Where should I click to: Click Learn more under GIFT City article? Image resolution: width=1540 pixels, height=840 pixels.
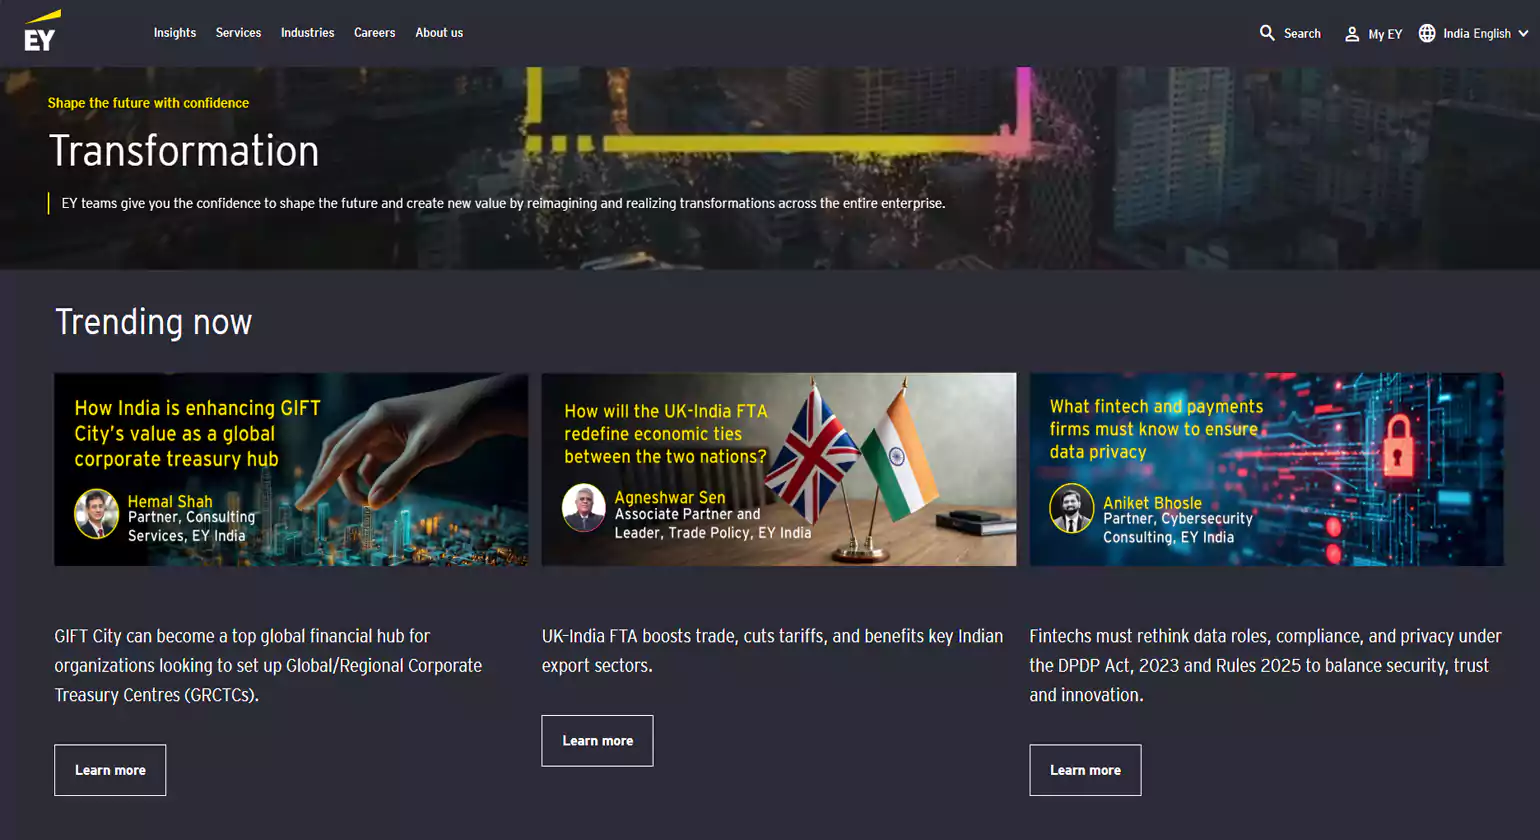pos(110,770)
